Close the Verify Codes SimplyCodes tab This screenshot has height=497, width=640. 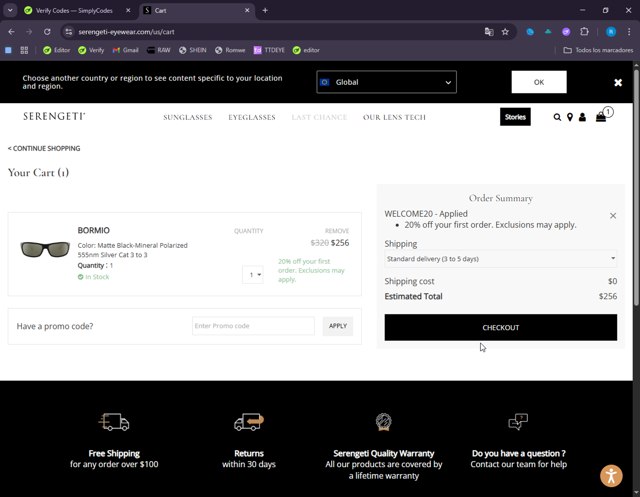[128, 11]
